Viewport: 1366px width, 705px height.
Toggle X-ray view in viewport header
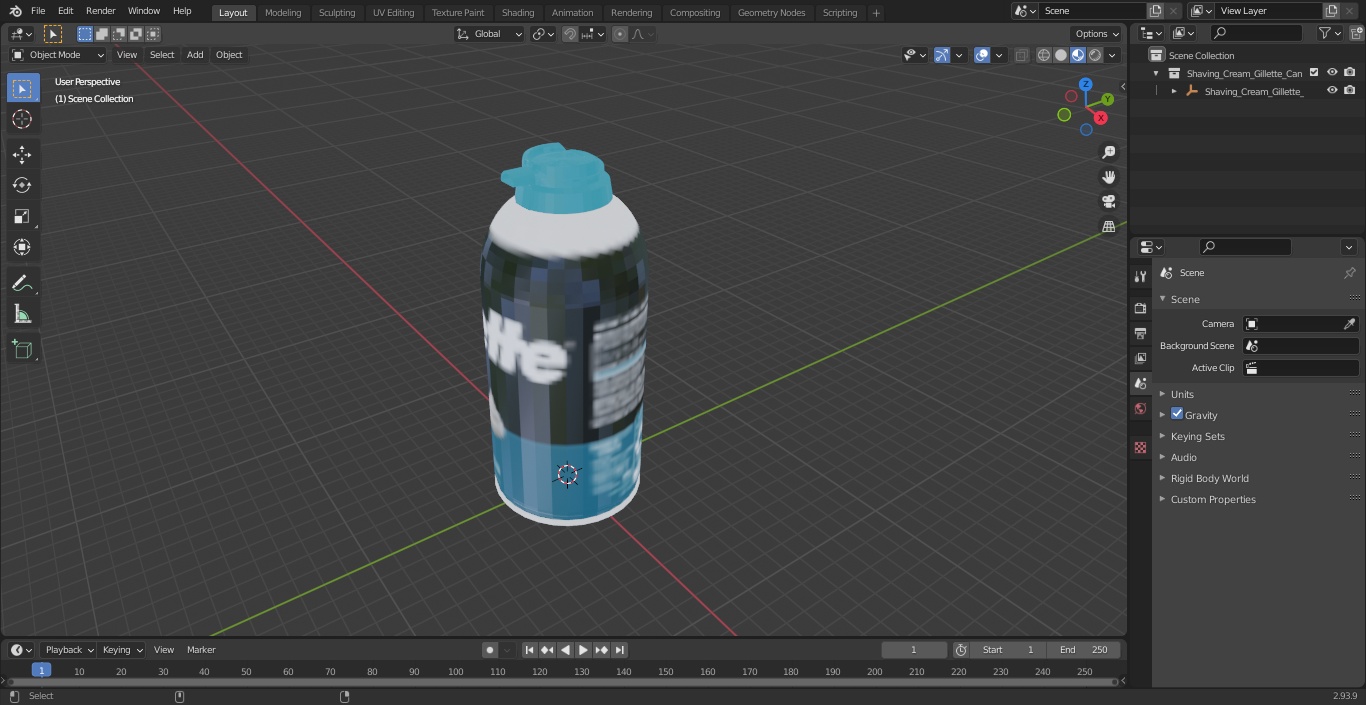(x=1021, y=55)
